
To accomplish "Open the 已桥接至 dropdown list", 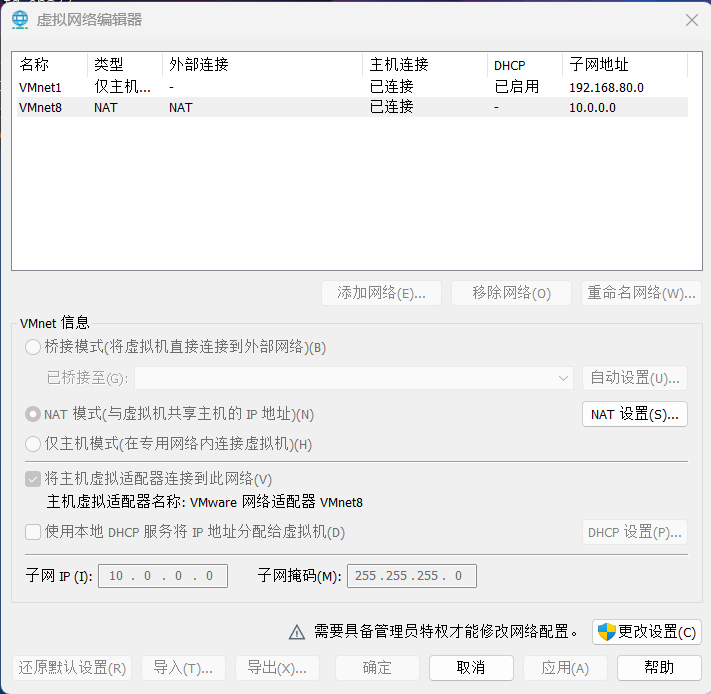I will pos(354,378).
